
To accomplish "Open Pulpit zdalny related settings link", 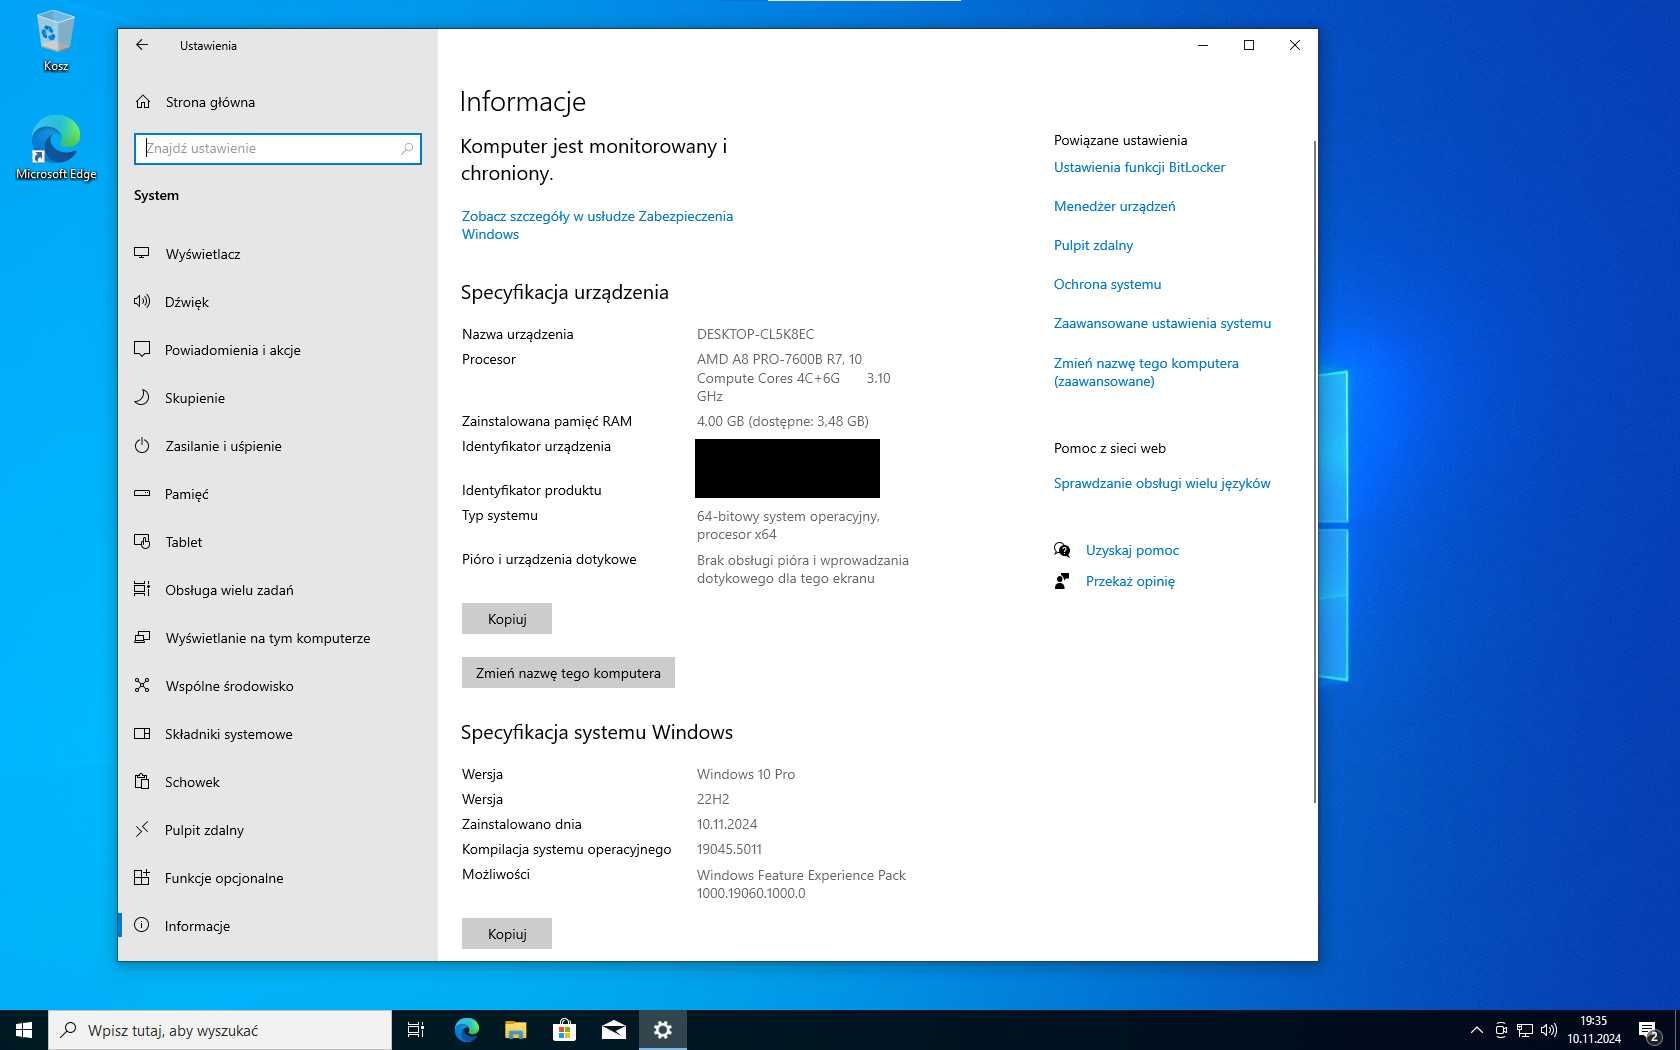I will (1093, 245).
